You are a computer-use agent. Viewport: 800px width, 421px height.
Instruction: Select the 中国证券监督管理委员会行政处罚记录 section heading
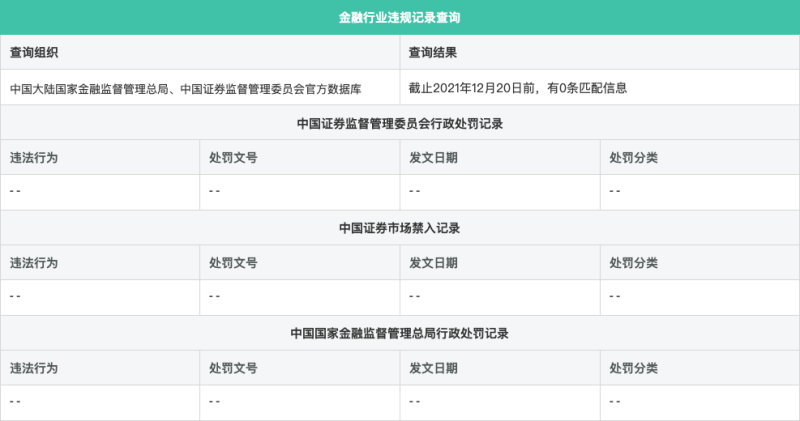pyautogui.click(x=399, y=123)
